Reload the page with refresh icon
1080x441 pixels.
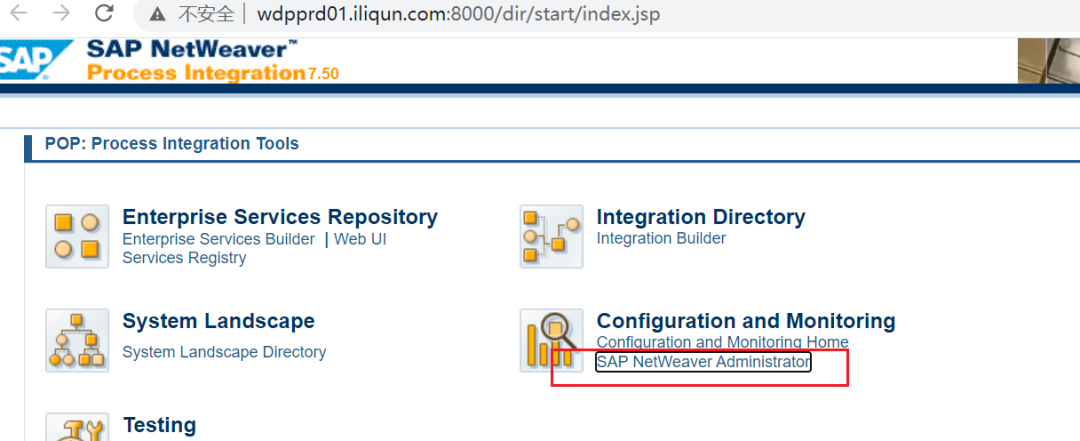pos(104,12)
